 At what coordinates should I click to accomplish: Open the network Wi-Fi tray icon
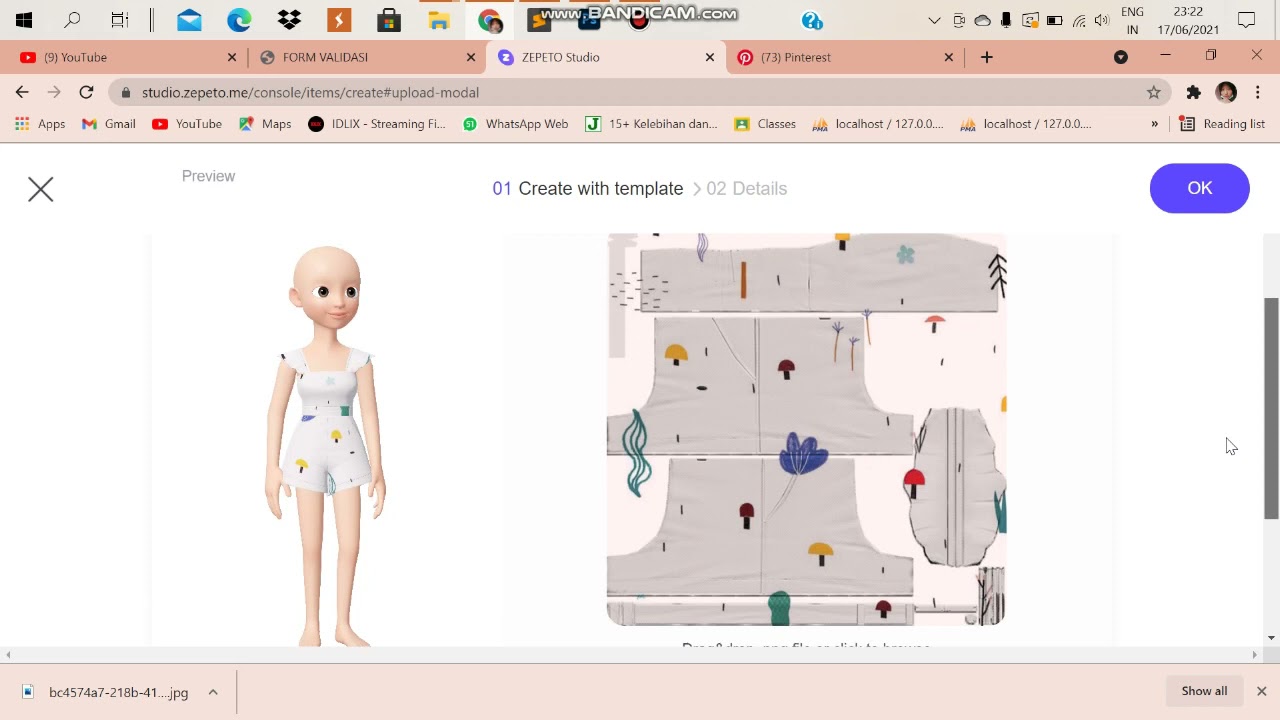[x=1079, y=20]
